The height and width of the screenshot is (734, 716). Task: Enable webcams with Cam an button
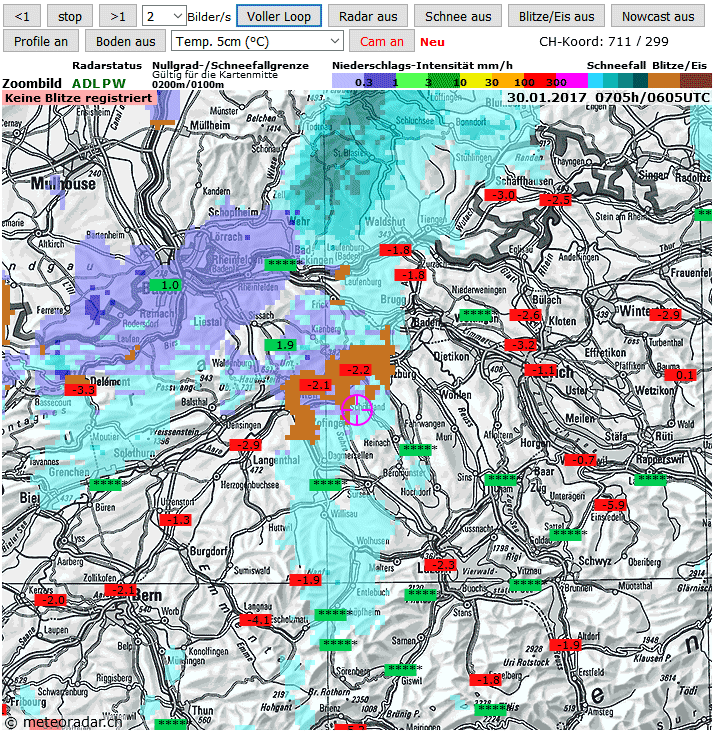(382, 41)
